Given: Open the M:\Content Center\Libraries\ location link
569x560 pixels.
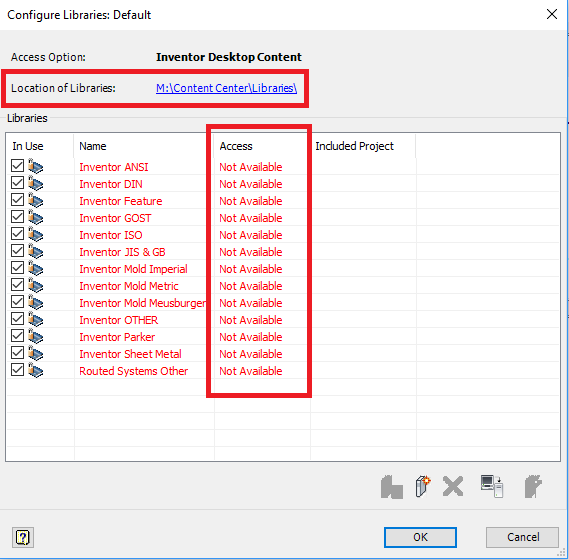Looking at the screenshot, I should [x=226, y=88].
